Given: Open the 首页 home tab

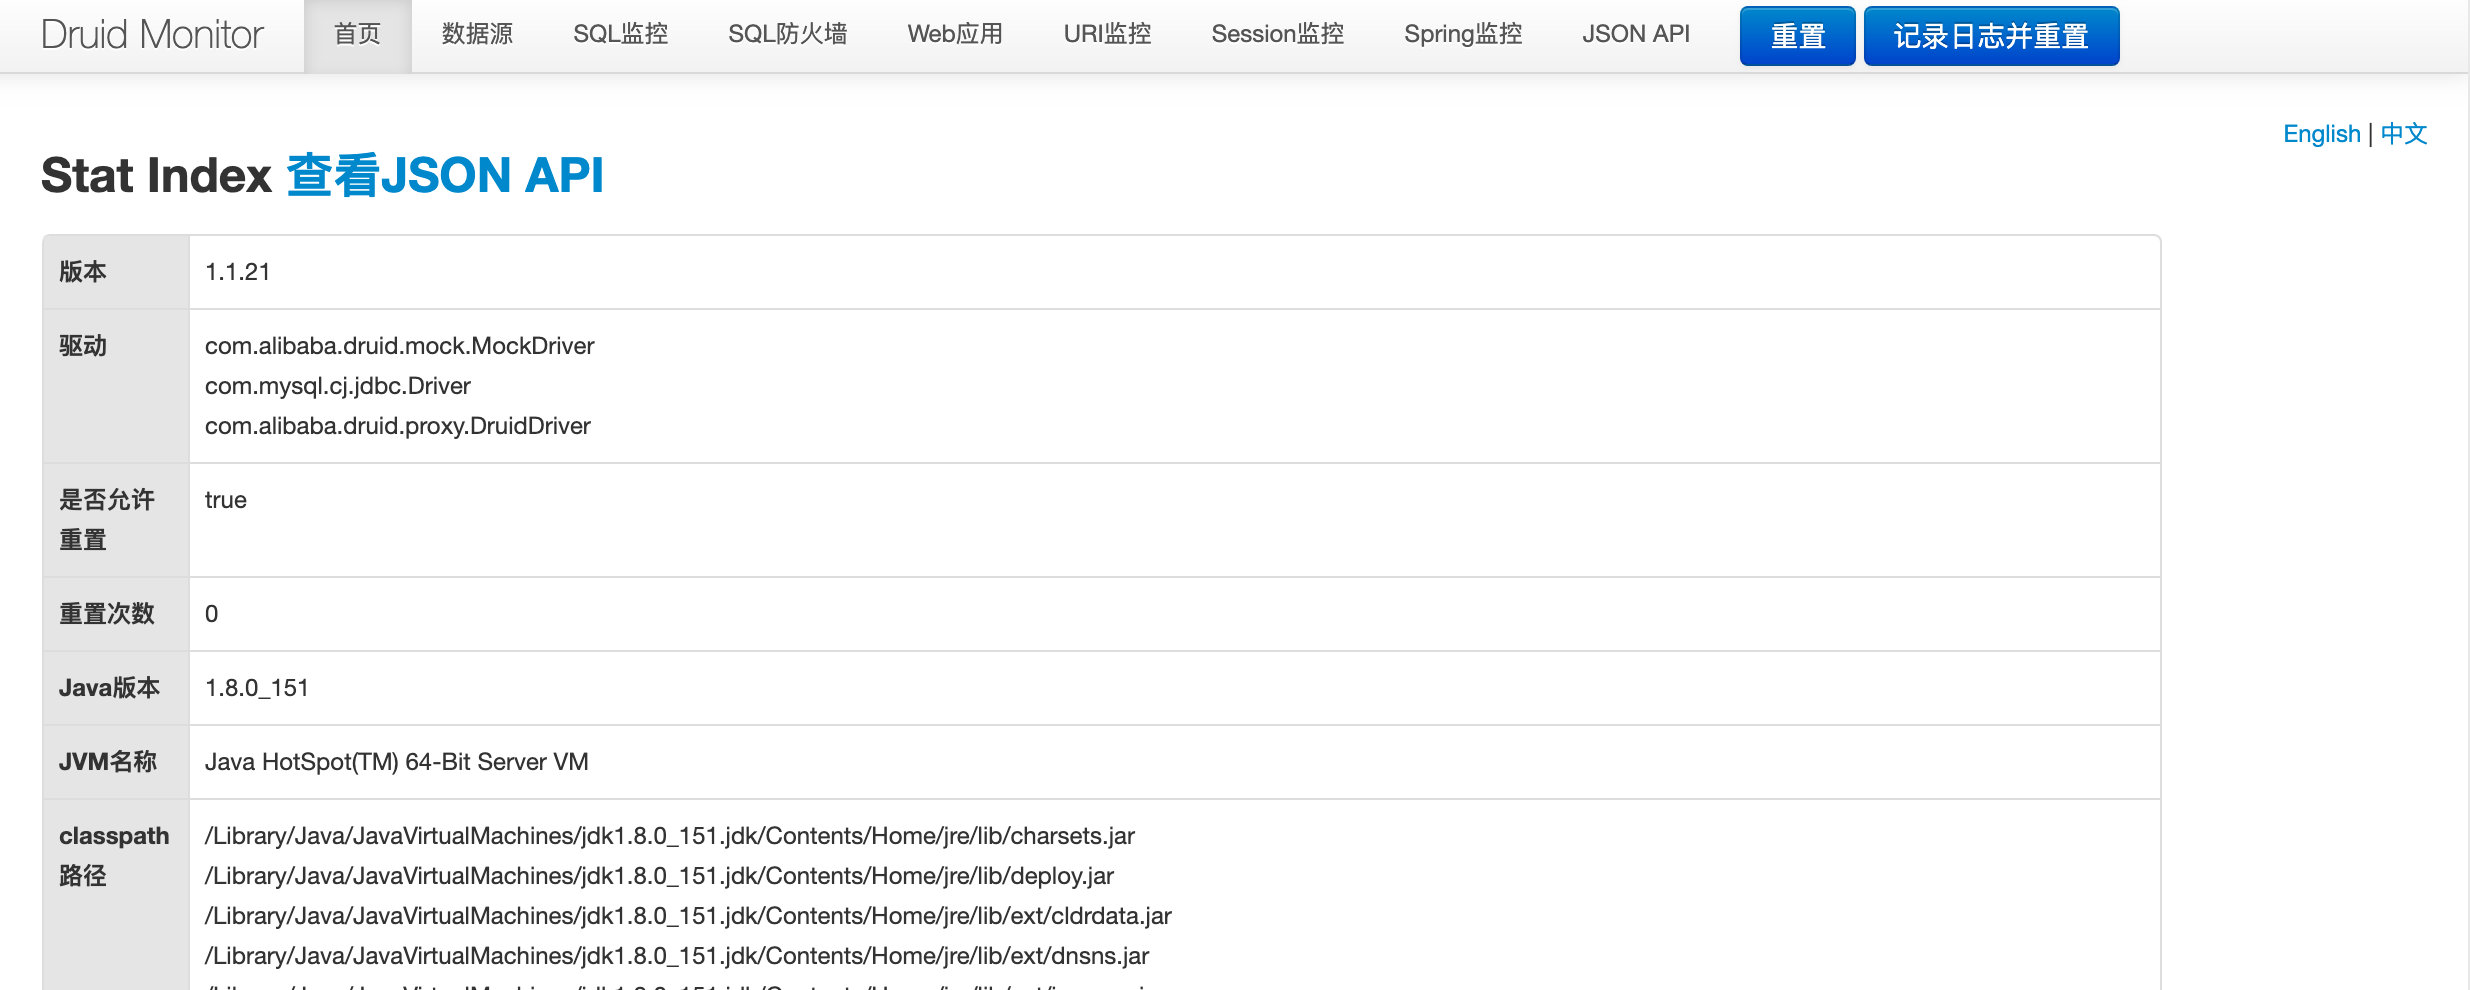Looking at the screenshot, I should tap(357, 35).
